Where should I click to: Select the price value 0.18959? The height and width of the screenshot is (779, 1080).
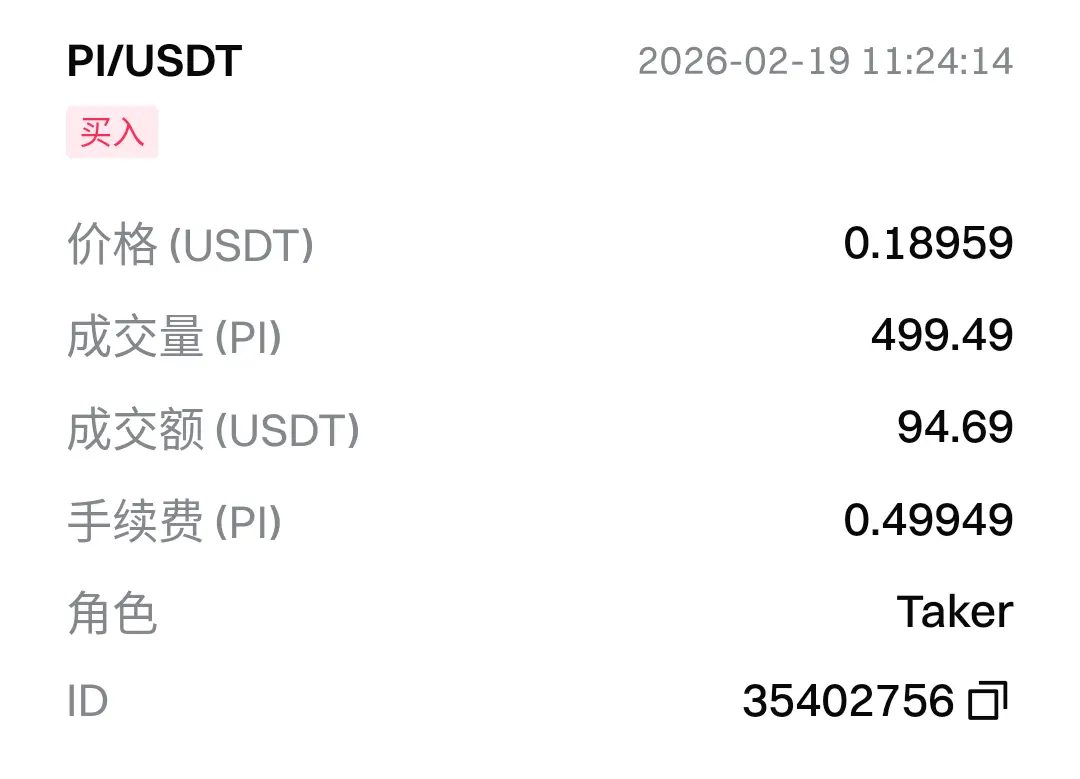[928, 243]
